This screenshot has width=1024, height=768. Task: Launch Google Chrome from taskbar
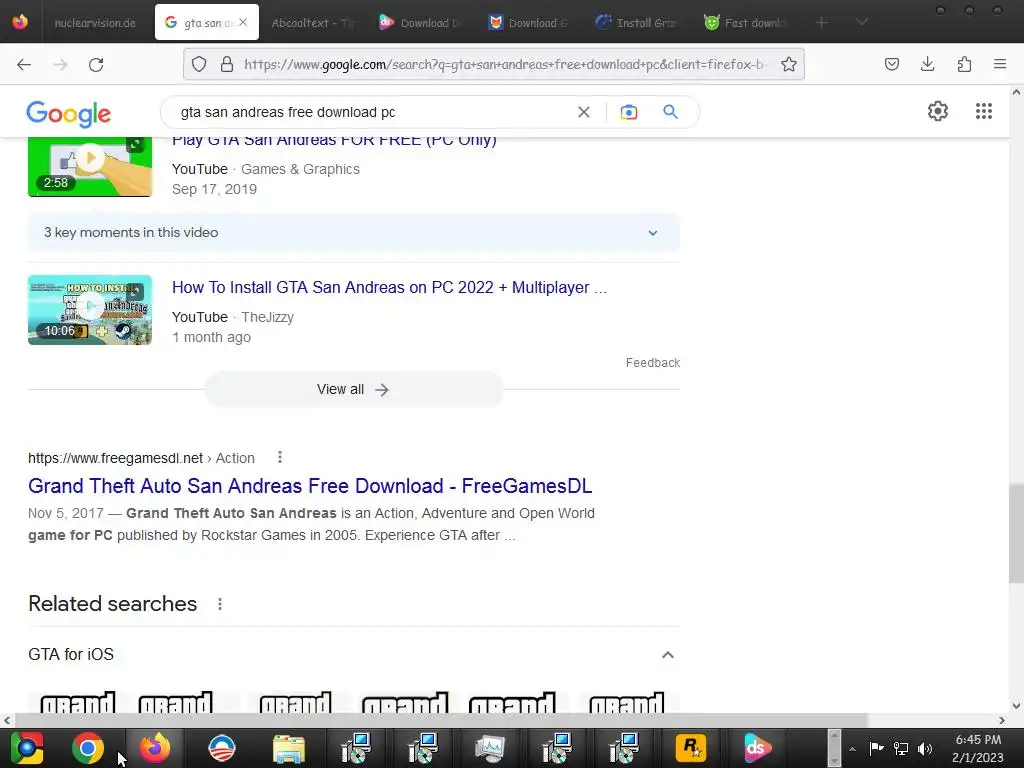click(x=88, y=748)
